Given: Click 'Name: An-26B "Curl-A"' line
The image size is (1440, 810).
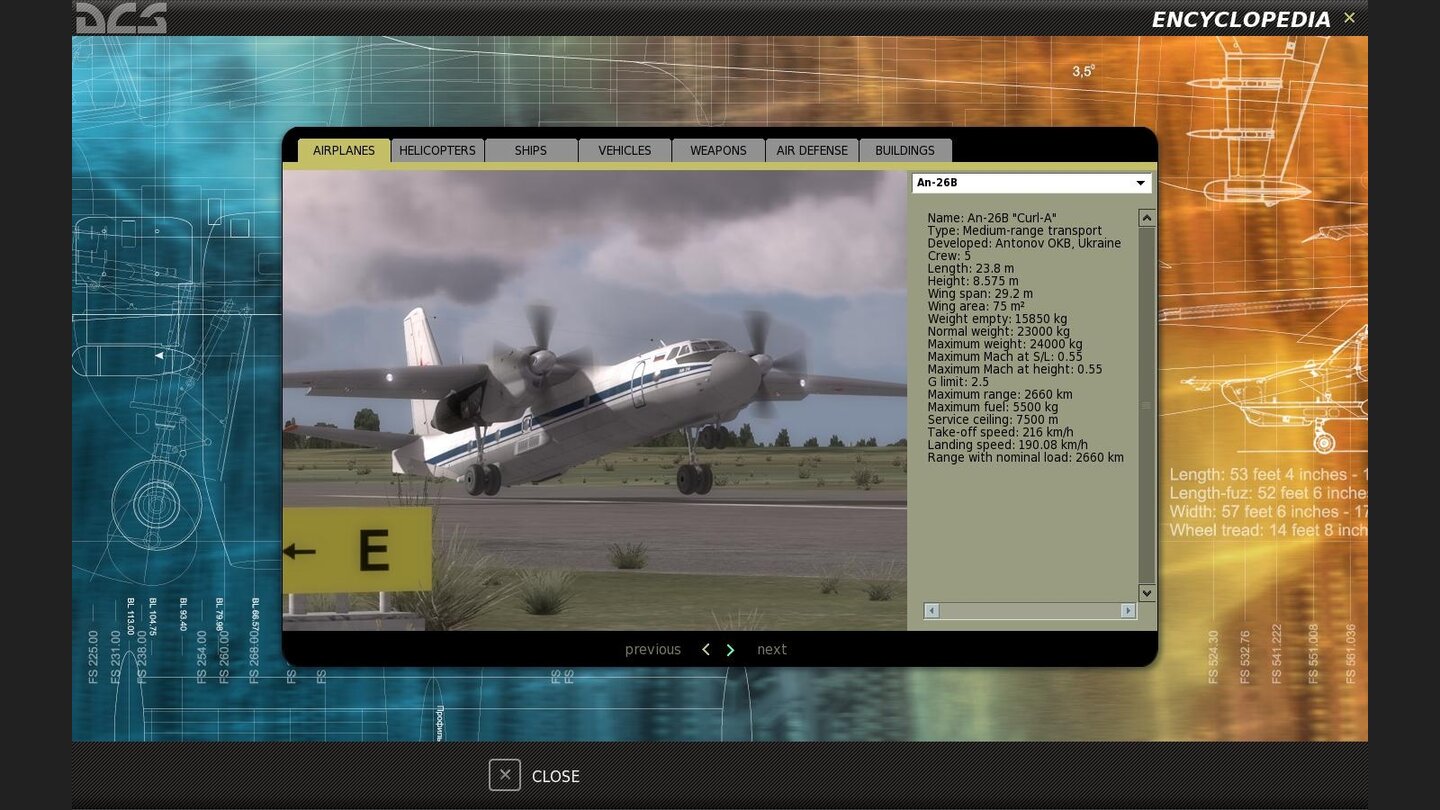Looking at the screenshot, I should (991, 218).
